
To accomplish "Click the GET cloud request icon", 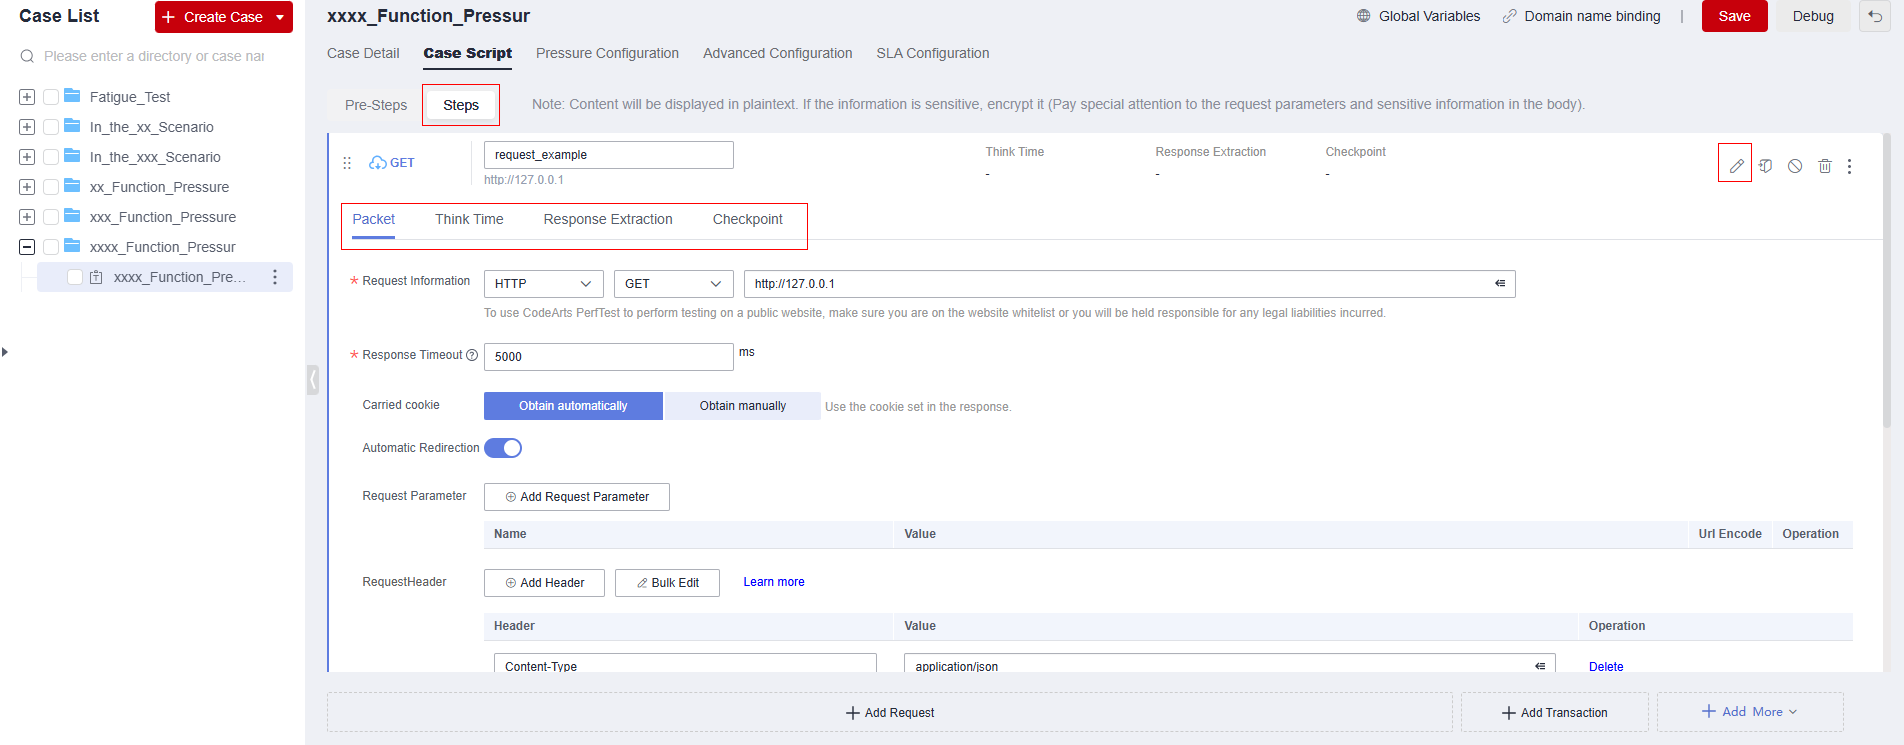I will [x=378, y=162].
